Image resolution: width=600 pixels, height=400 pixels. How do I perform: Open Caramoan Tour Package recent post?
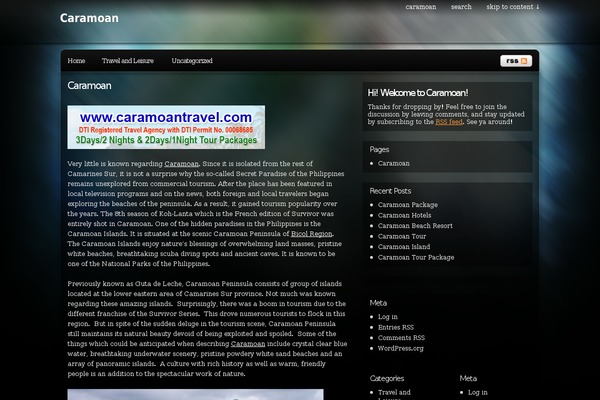click(x=416, y=258)
